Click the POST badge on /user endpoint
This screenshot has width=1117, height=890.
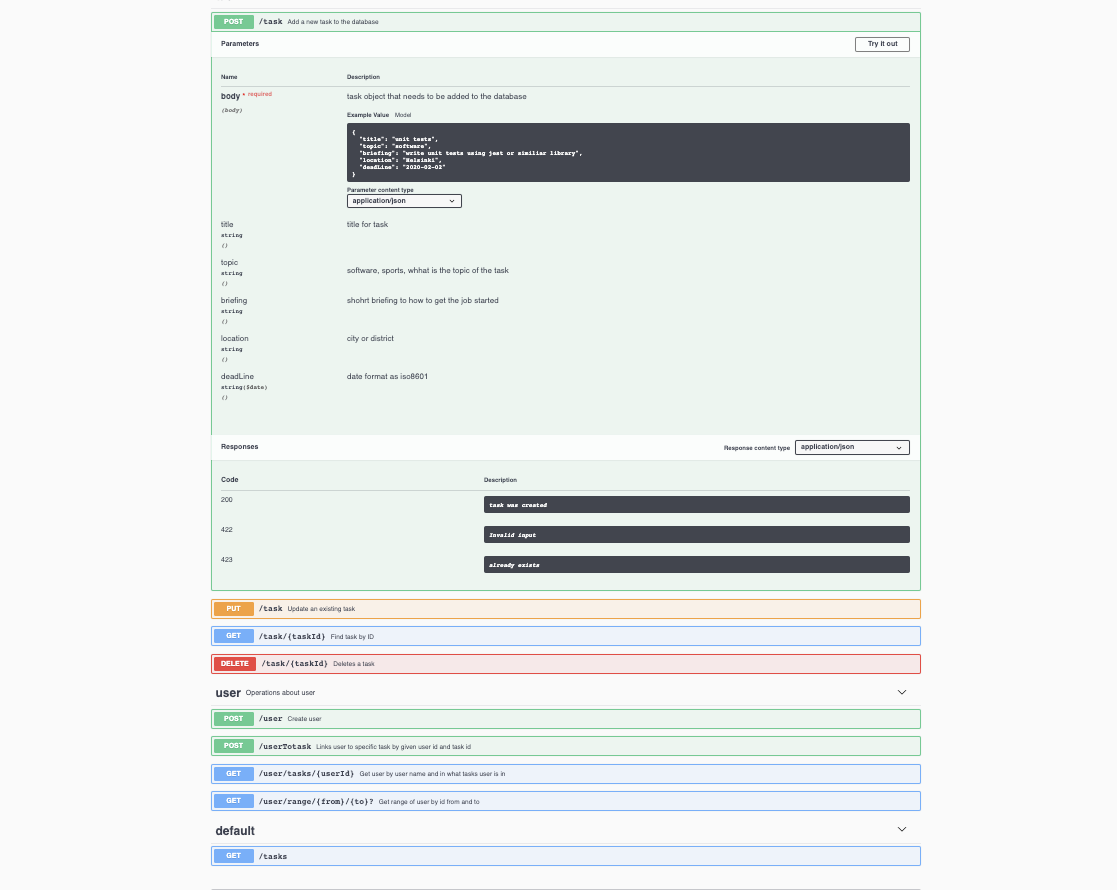coord(233,718)
